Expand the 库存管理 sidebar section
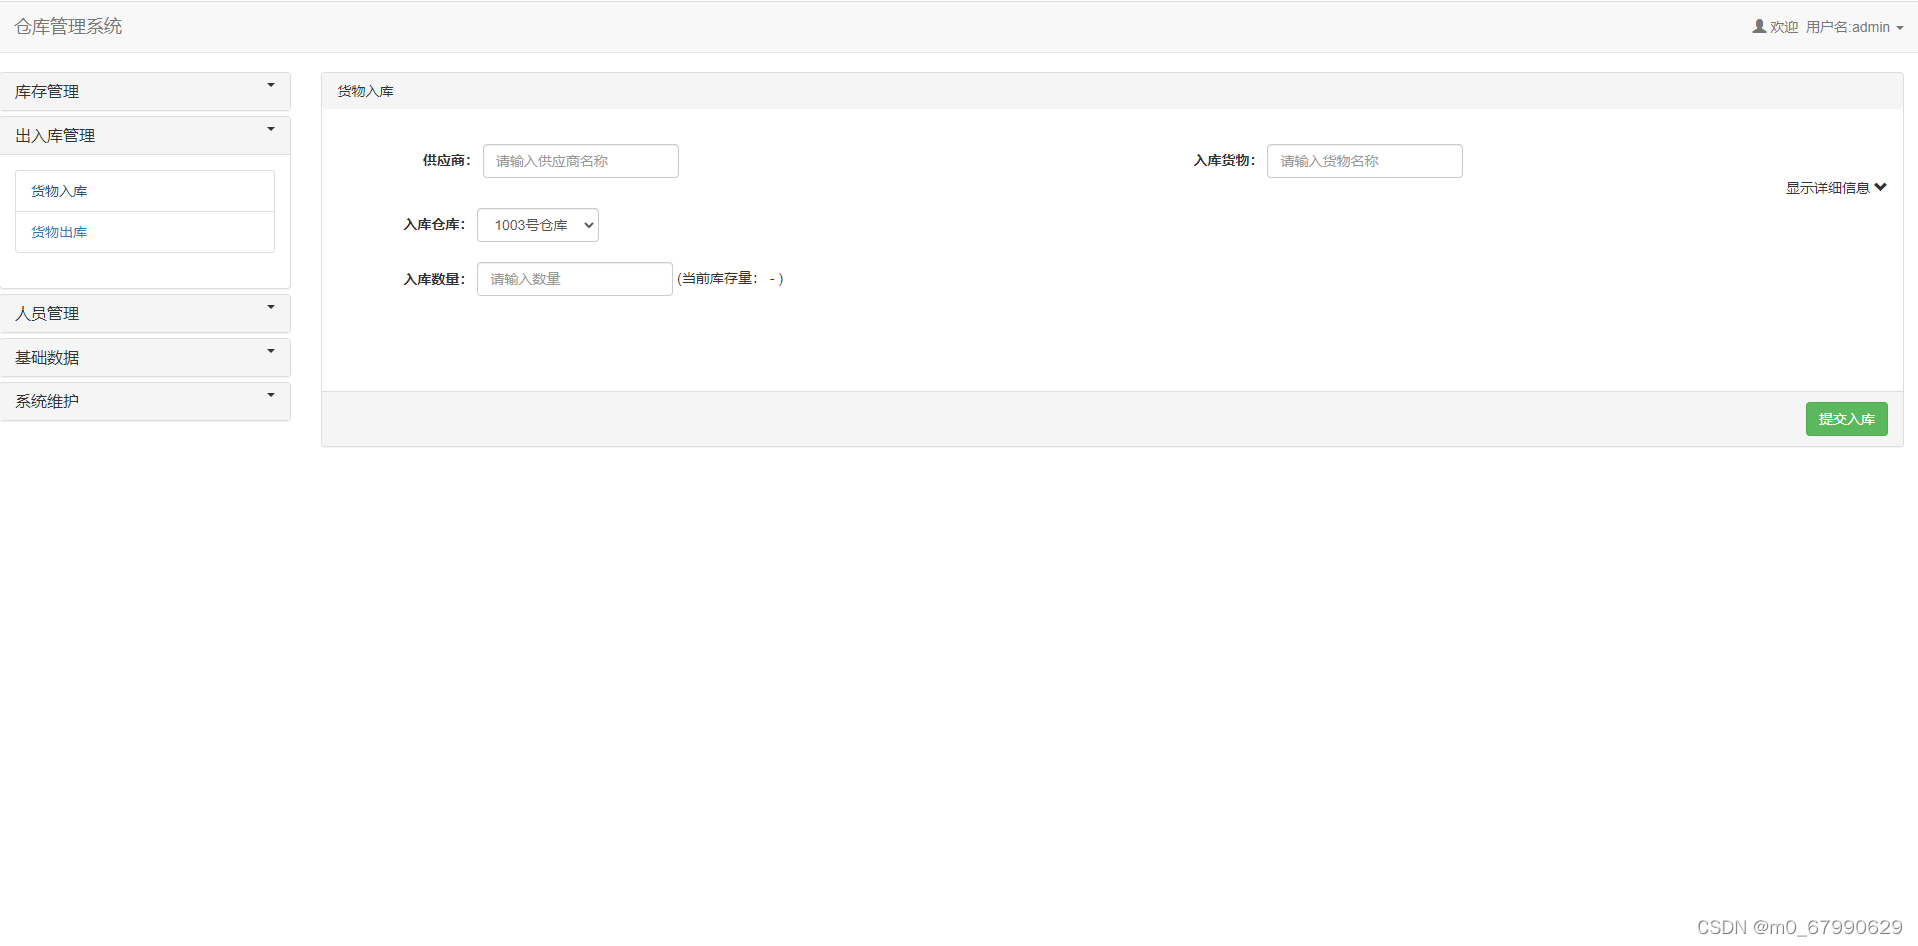 pyautogui.click(x=145, y=91)
